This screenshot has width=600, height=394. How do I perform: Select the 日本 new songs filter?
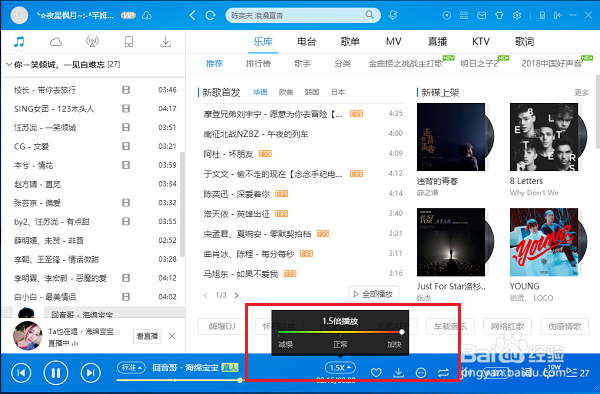point(338,92)
